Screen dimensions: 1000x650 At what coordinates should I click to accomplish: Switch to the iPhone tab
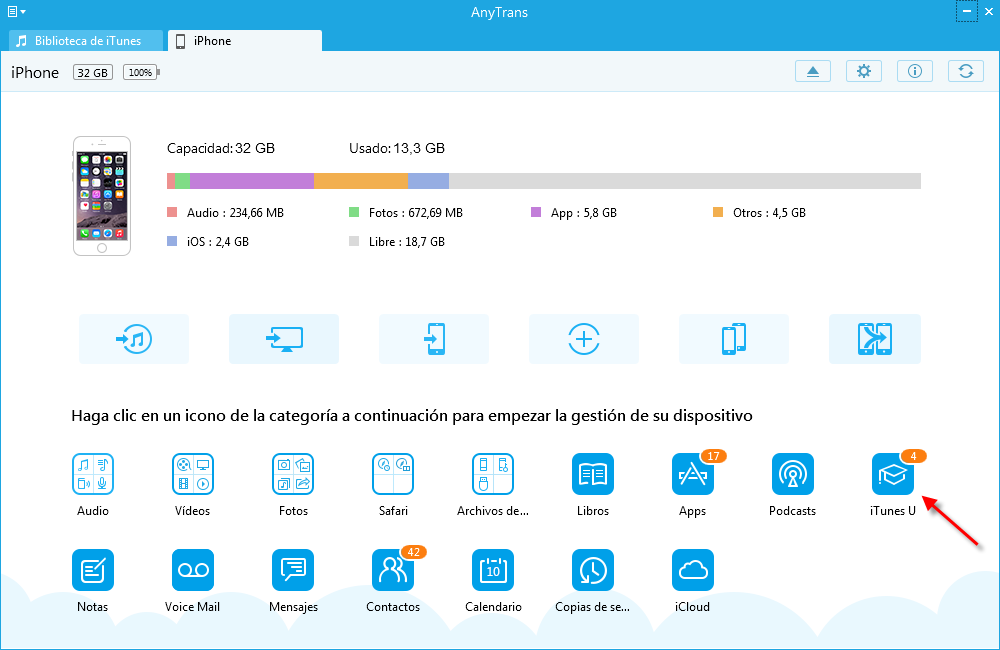(245, 41)
